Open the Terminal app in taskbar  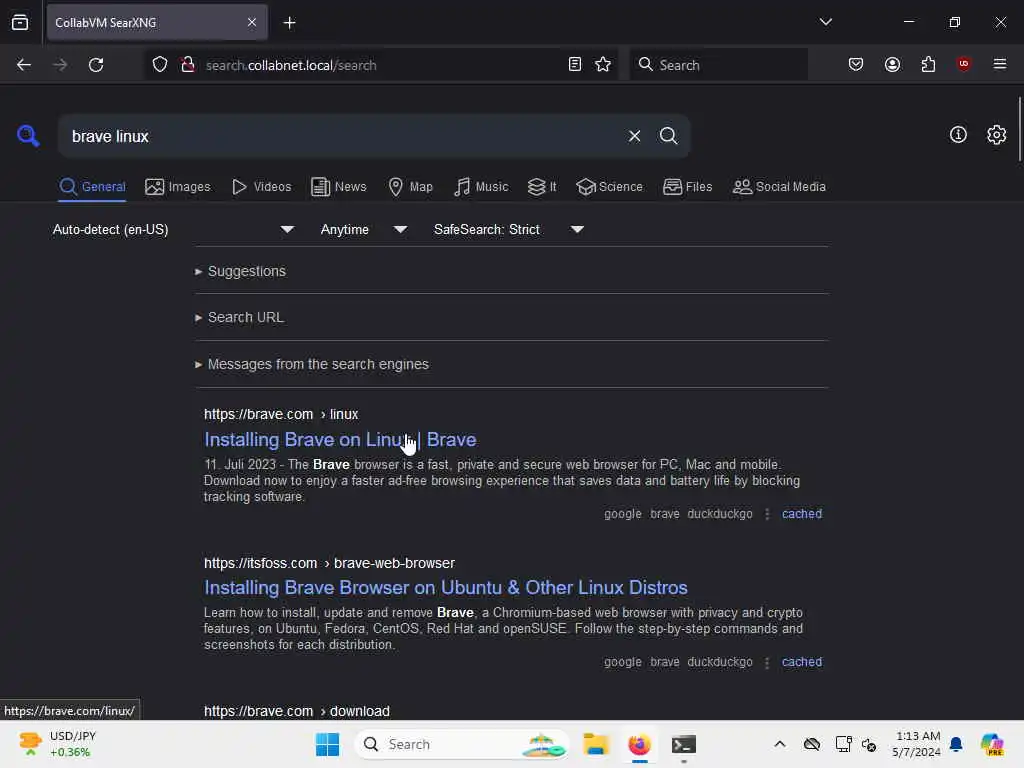(684, 744)
